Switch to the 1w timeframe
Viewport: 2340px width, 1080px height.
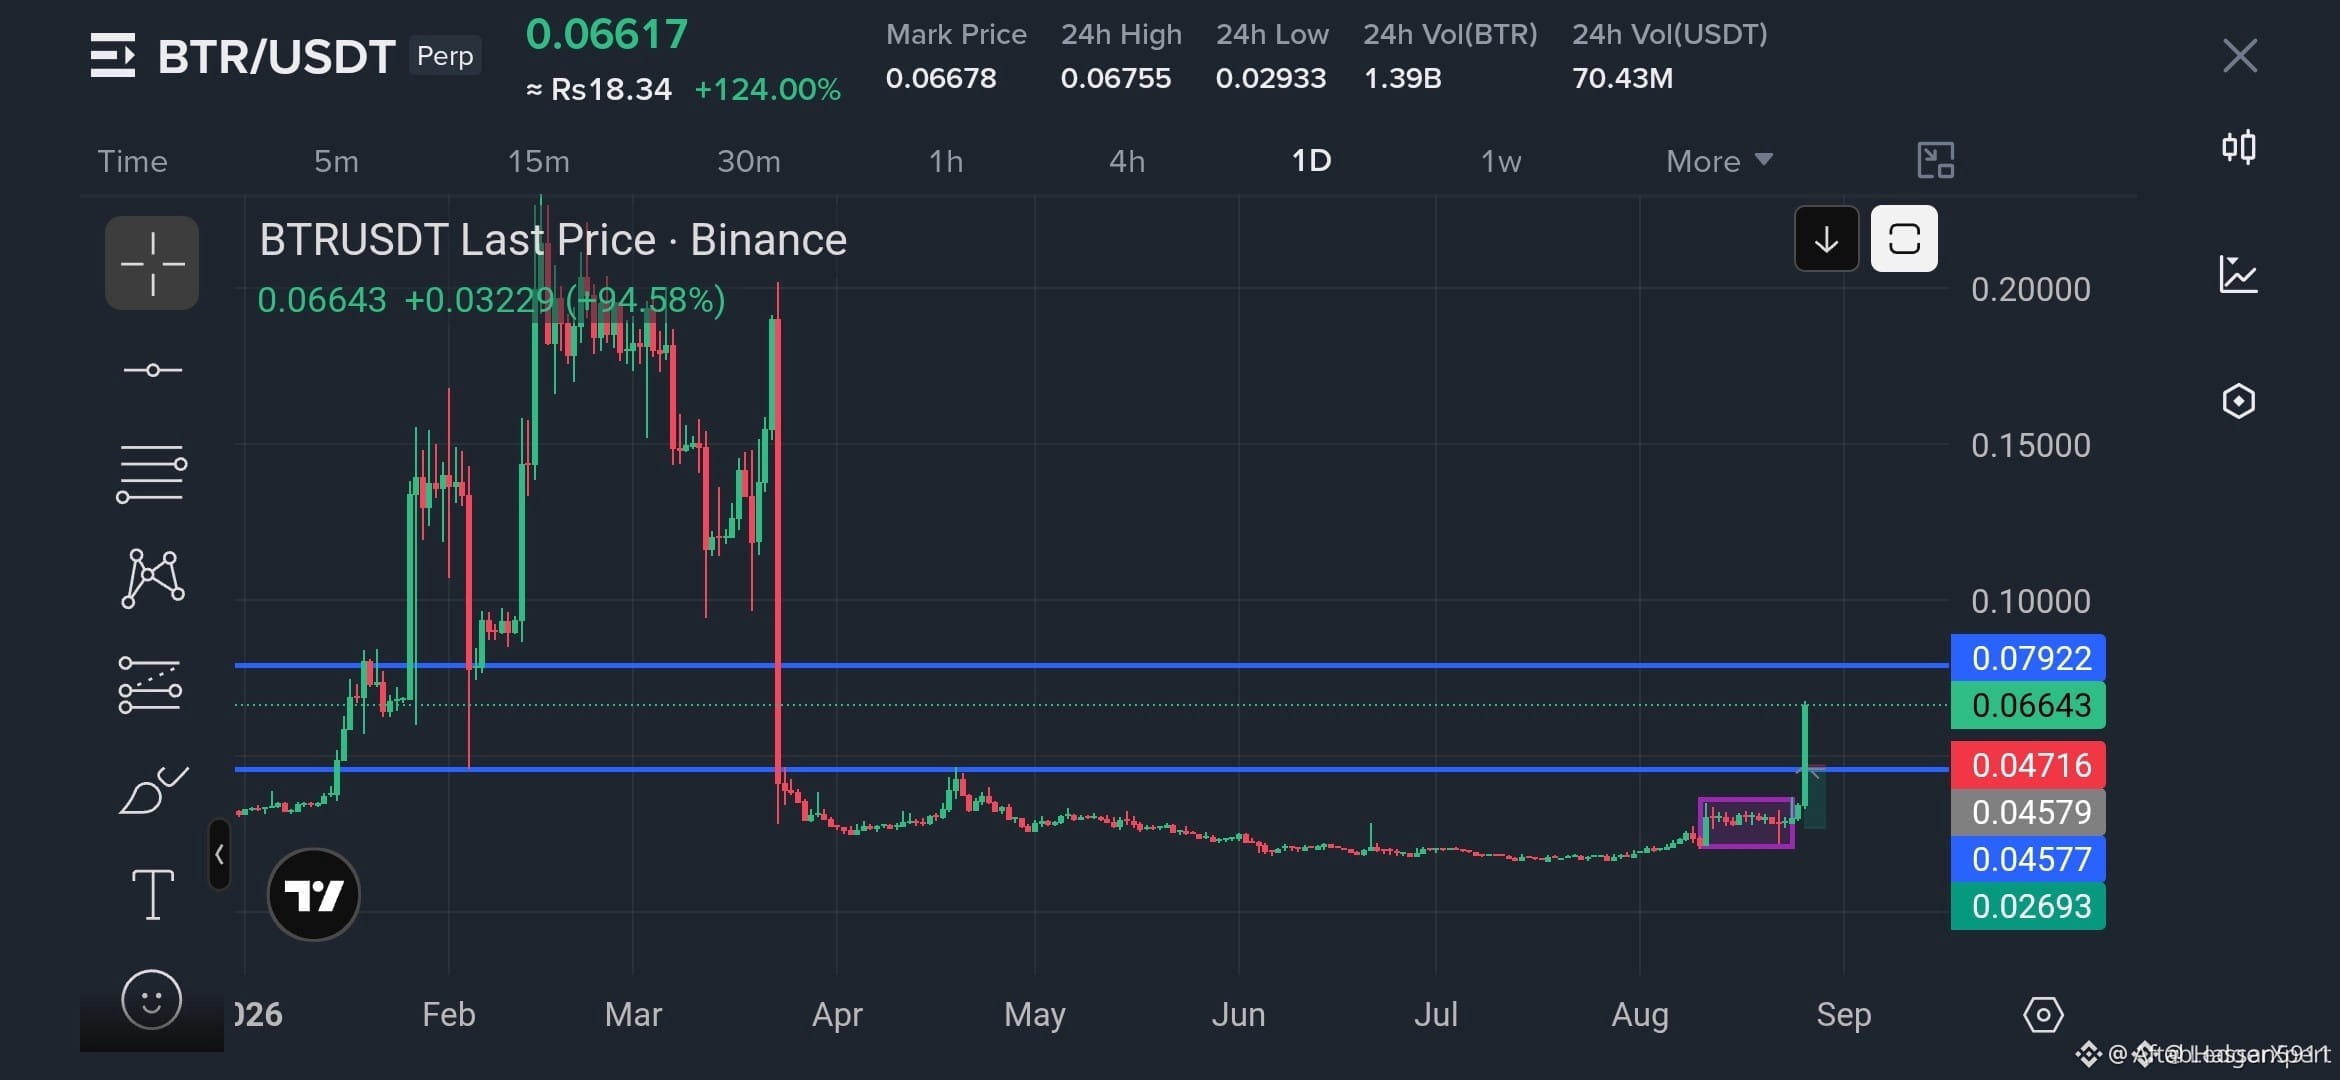[1500, 161]
